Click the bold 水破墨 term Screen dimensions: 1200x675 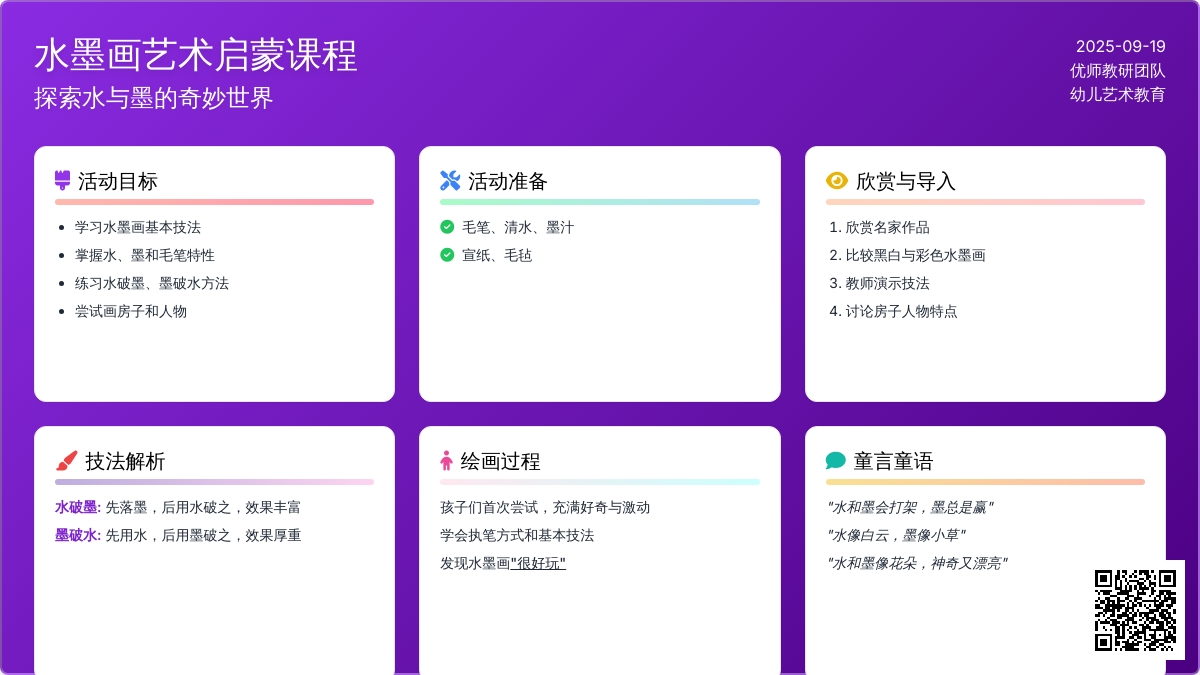(x=77, y=507)
